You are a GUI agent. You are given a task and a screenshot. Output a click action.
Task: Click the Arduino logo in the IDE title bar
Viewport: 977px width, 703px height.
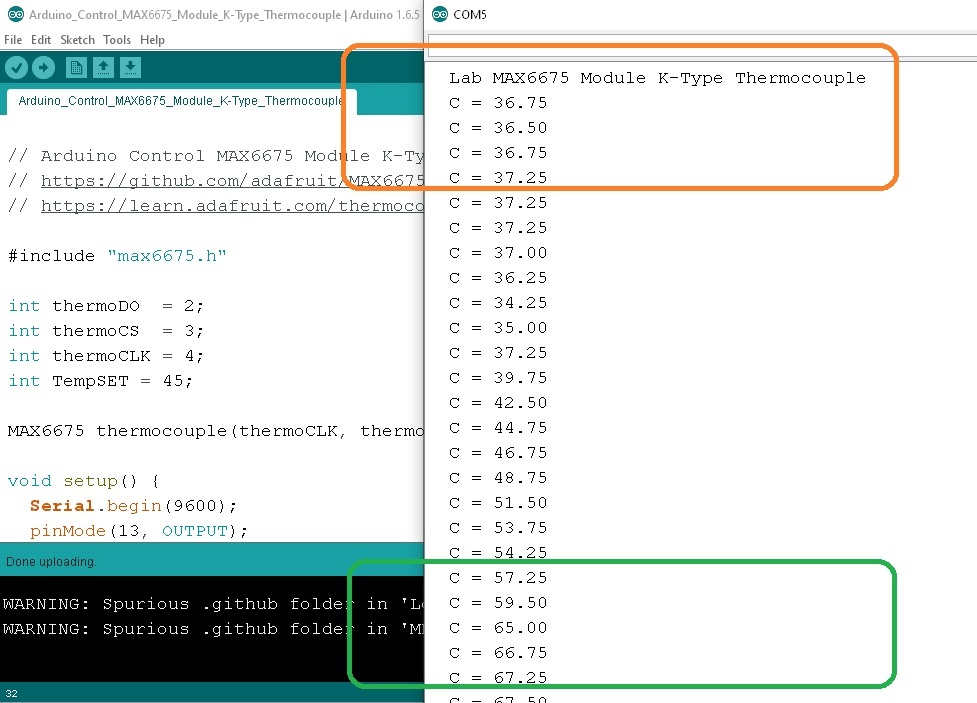pos(16,14)
